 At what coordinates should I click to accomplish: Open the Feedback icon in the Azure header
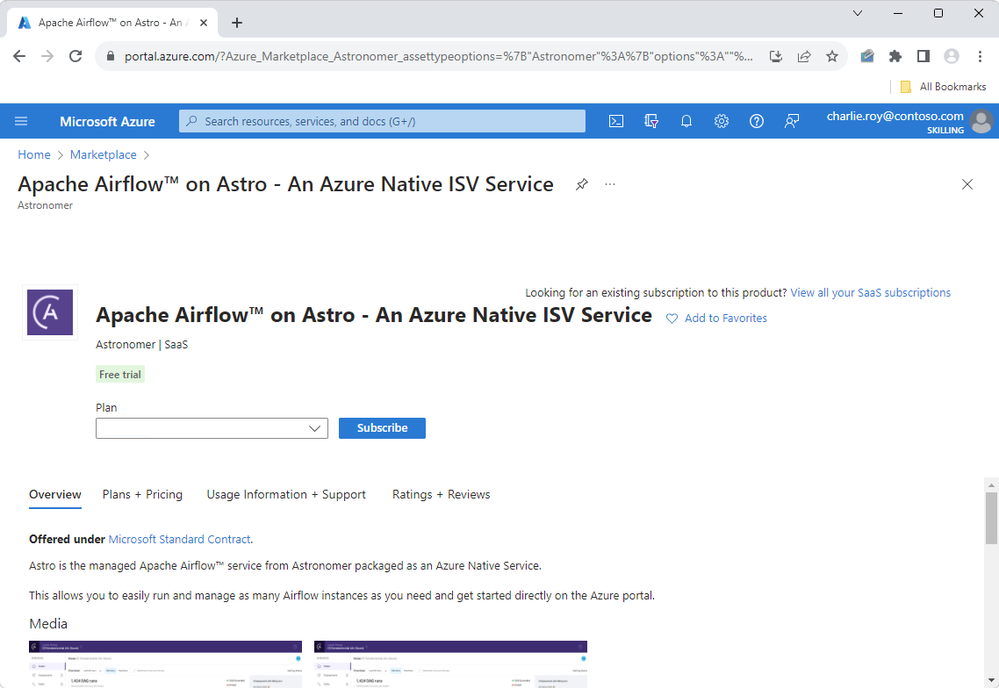(x=791, y=121)
